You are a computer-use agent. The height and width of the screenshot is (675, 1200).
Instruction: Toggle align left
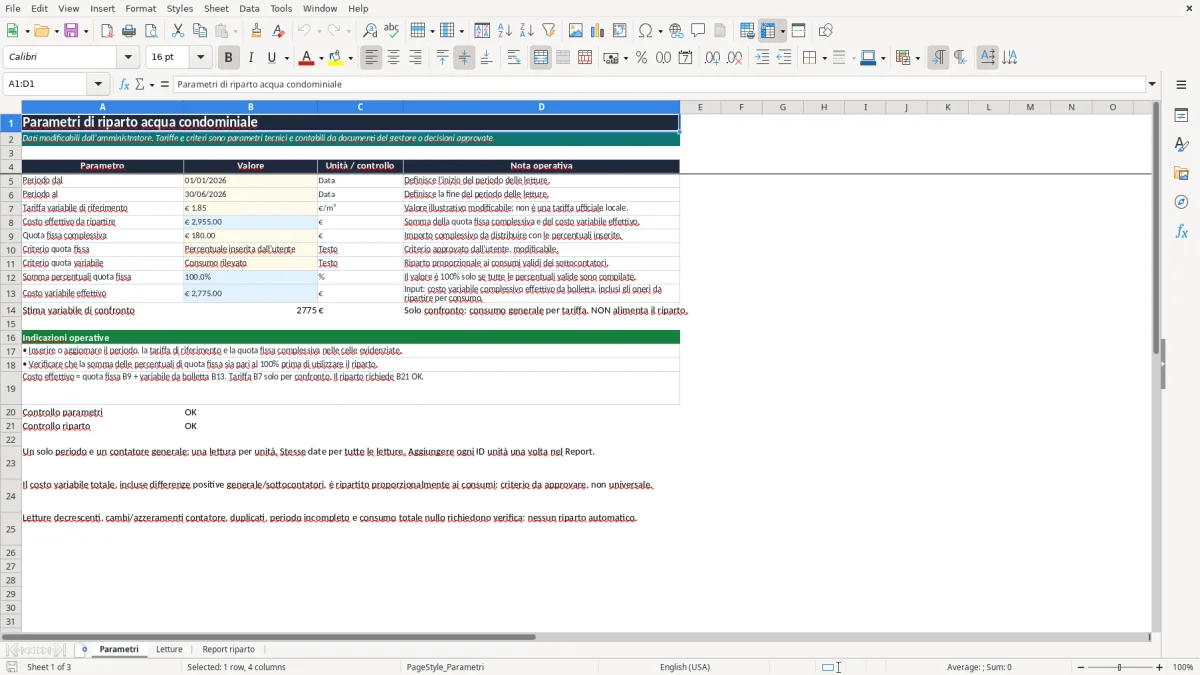coord(372,58)
